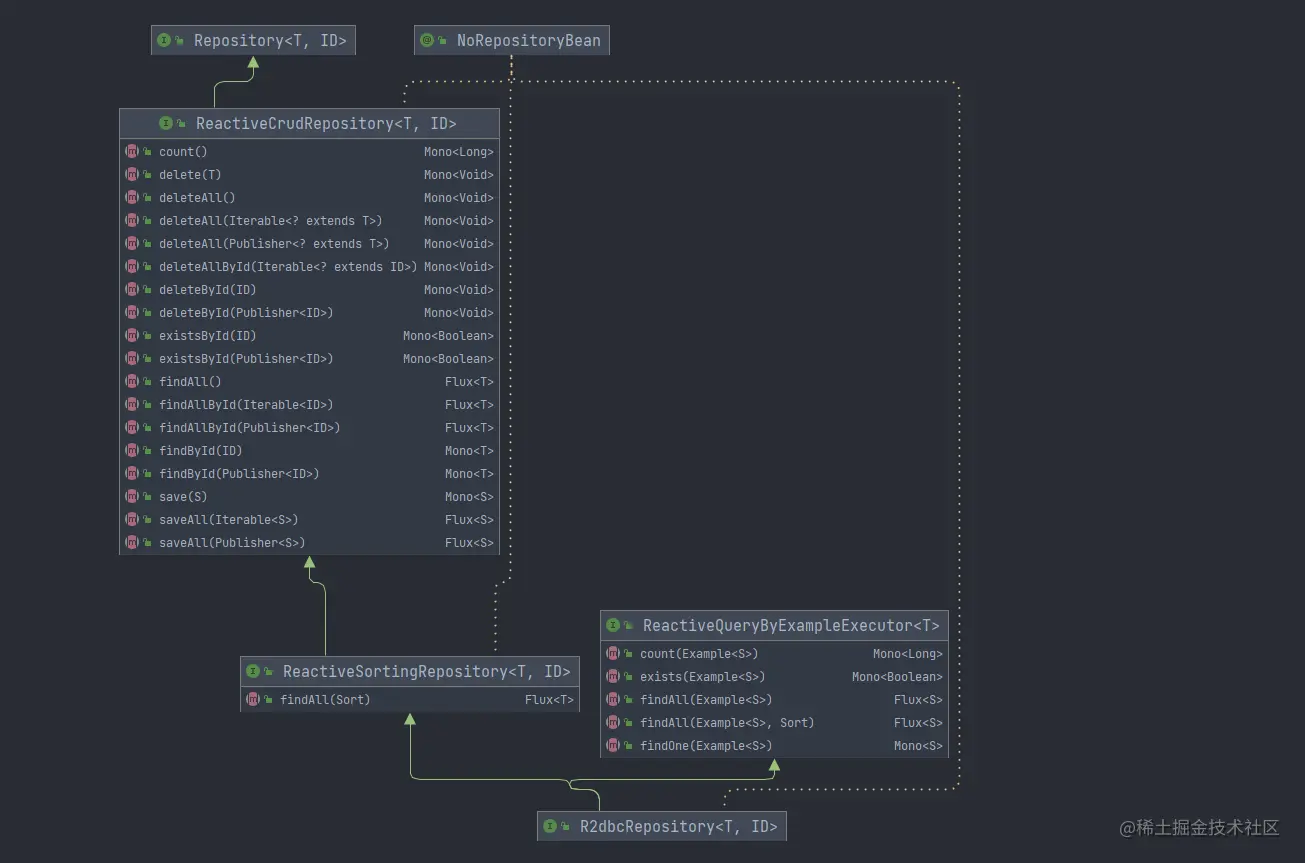
Task: Select existsById(Publisher<ID>) method text
Action: pyautogui.click(x=246, y=359)
